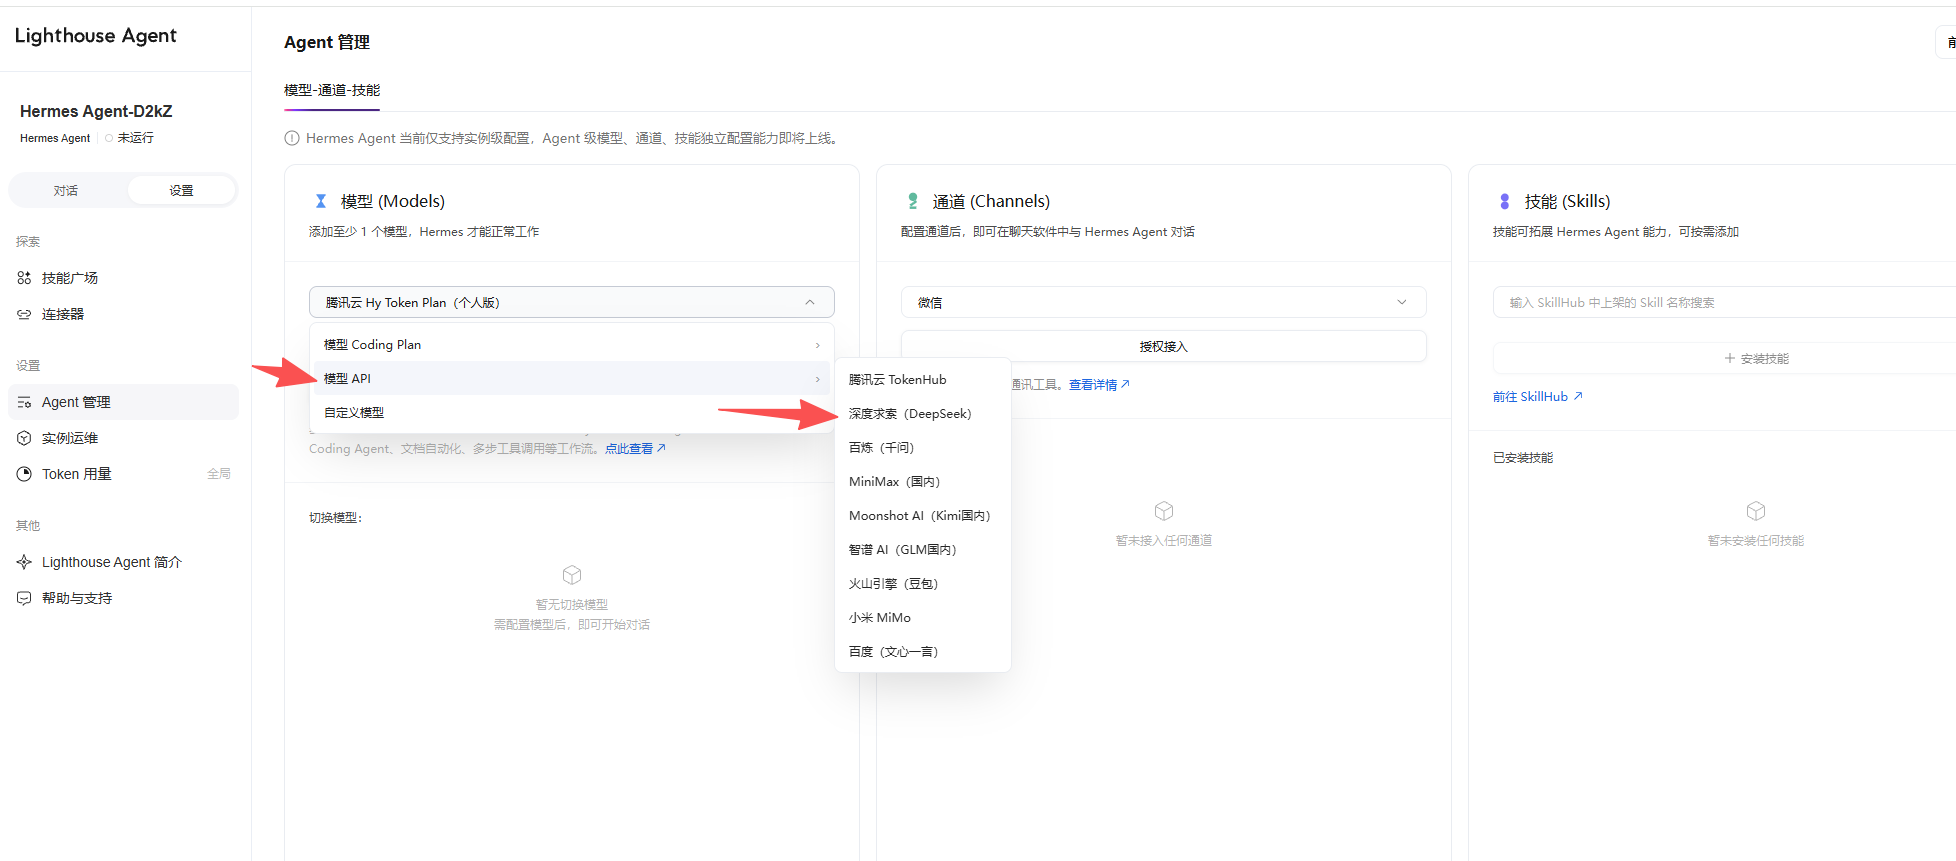
Task: Click the 技能 (Skills) purple icon
Action: pyautogui.click(x=1505, y=201)
